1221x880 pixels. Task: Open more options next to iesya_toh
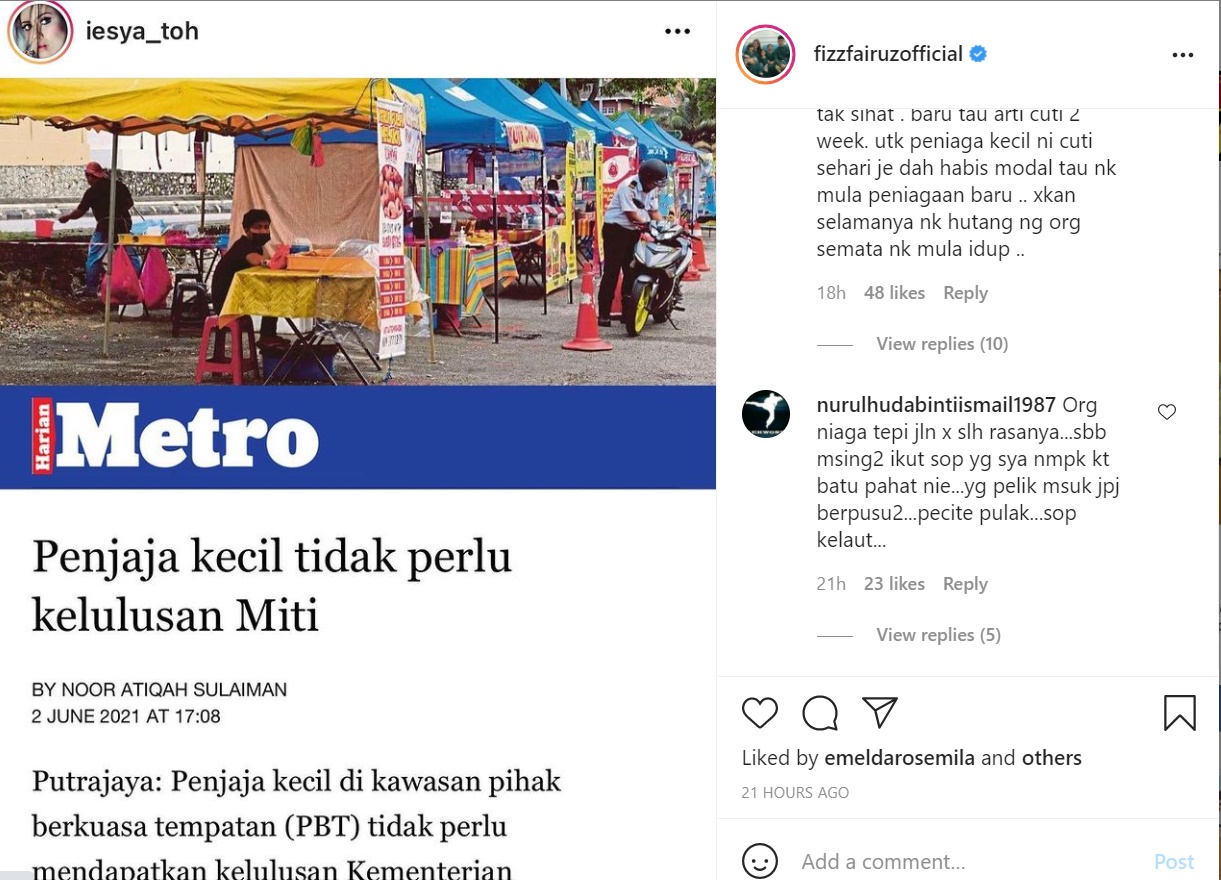[x=678, y=31]
